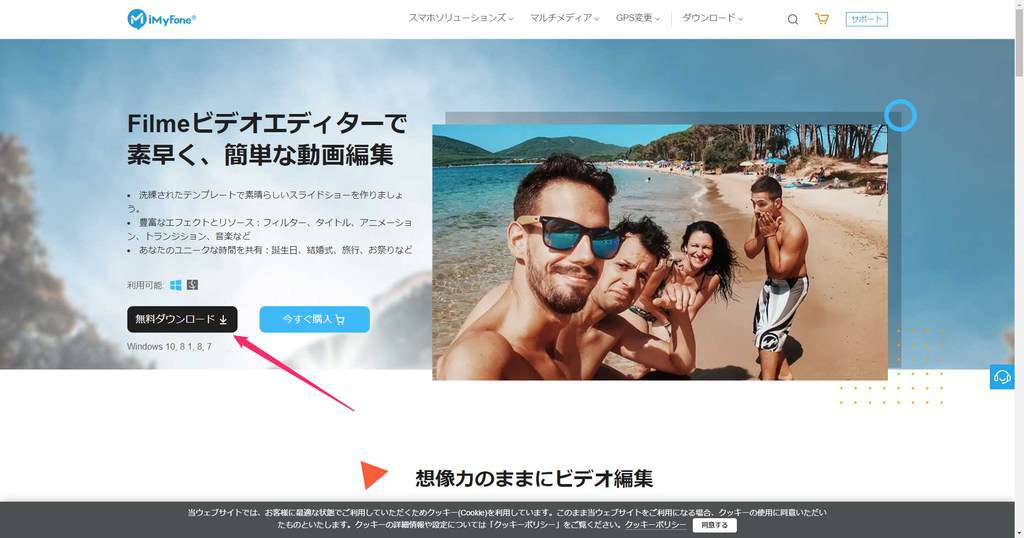The image size is (1024, 538).
Task: Click the bullet about 洗練されたテンプレート
Action: [x=265, y=201]
